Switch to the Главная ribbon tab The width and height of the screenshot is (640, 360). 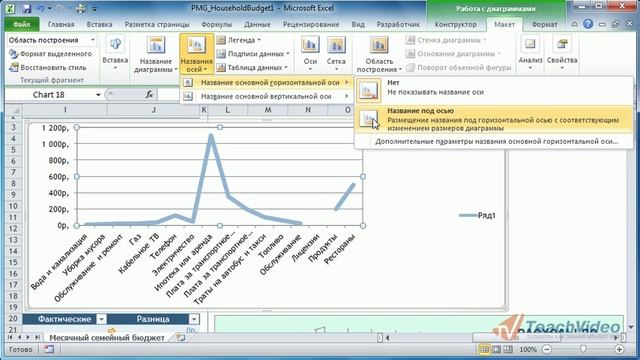pyautogui.click(x=61, y=24)
